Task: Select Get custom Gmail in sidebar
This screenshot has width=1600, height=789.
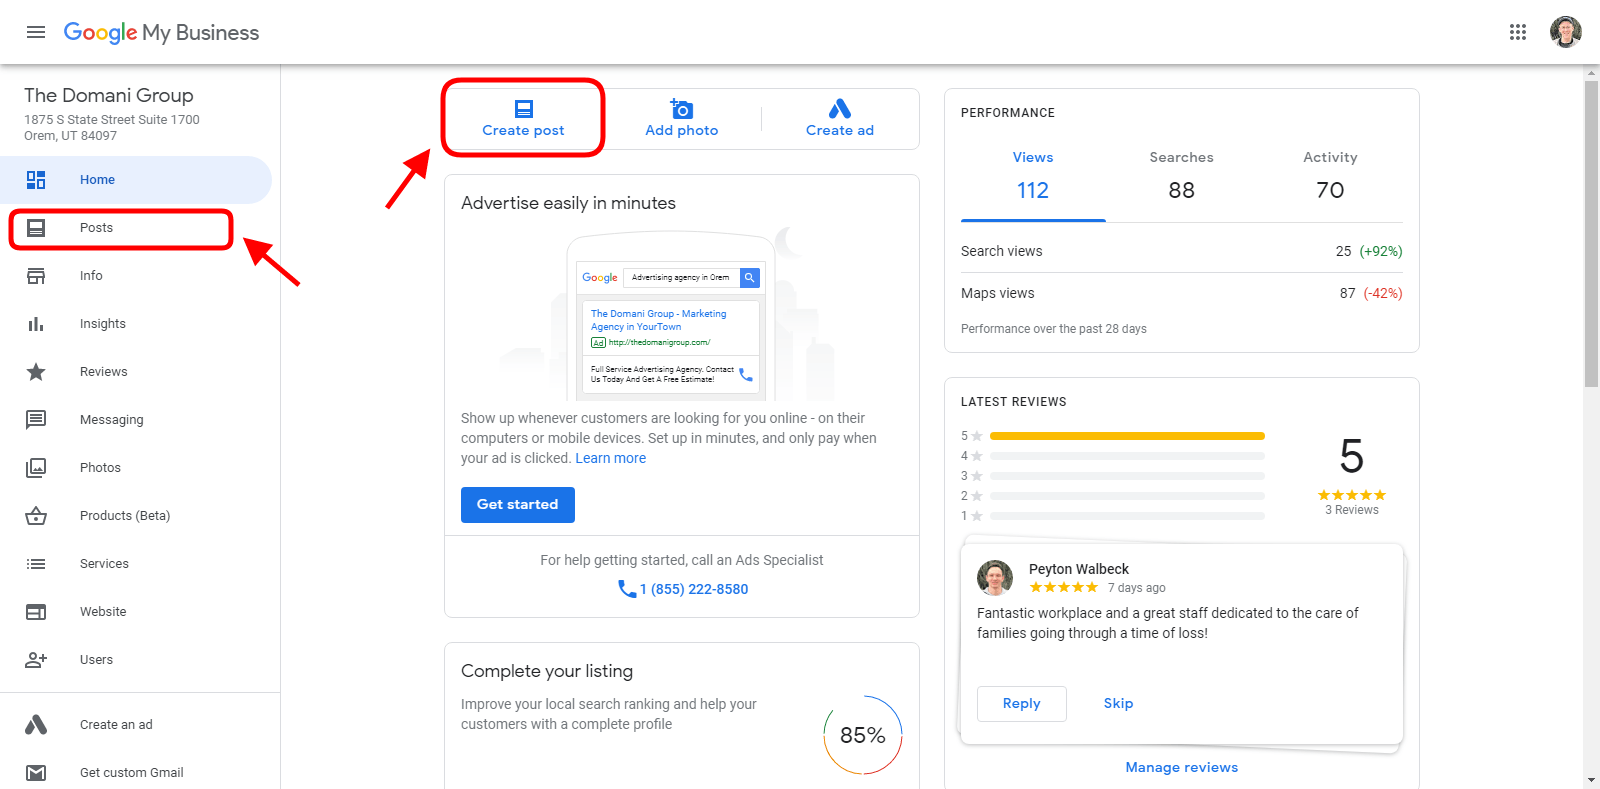Action: (x=136, y=773)
